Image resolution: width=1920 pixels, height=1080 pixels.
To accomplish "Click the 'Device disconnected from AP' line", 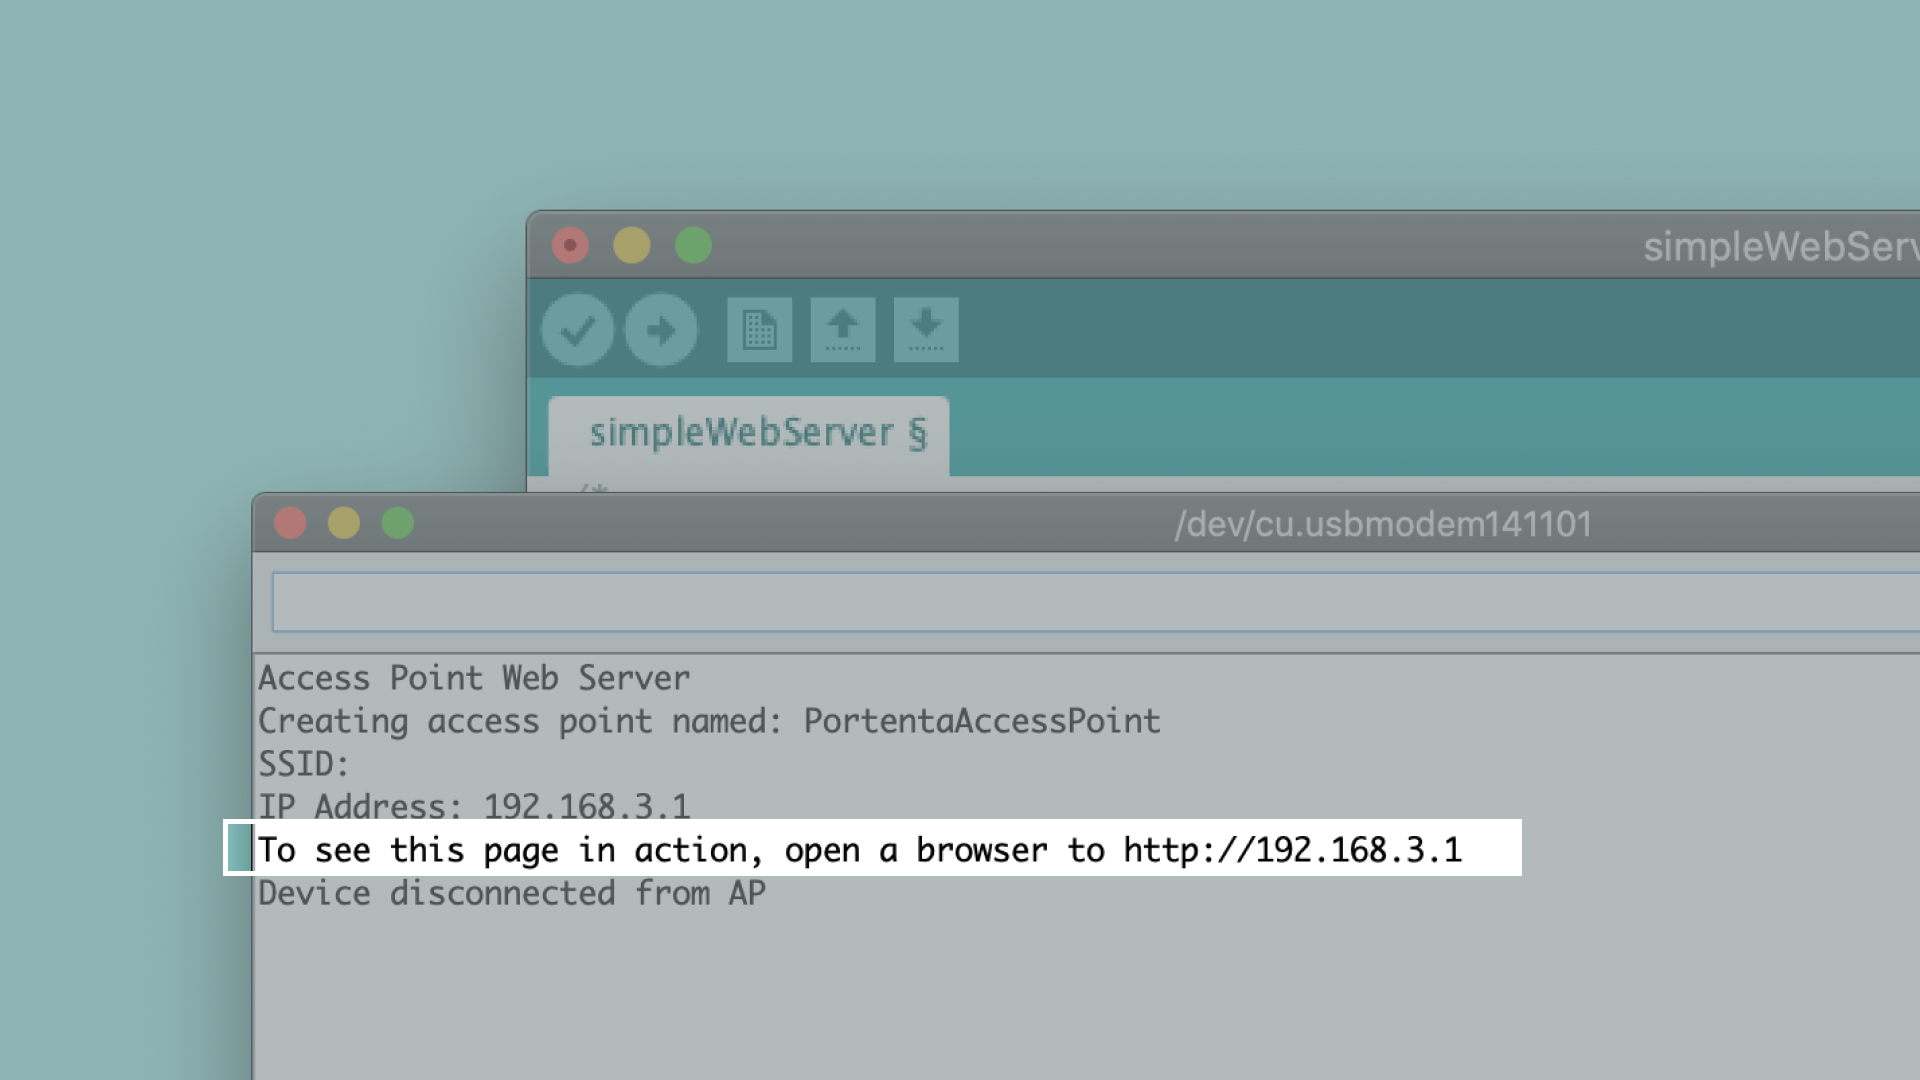I will (x=511, y=893).
